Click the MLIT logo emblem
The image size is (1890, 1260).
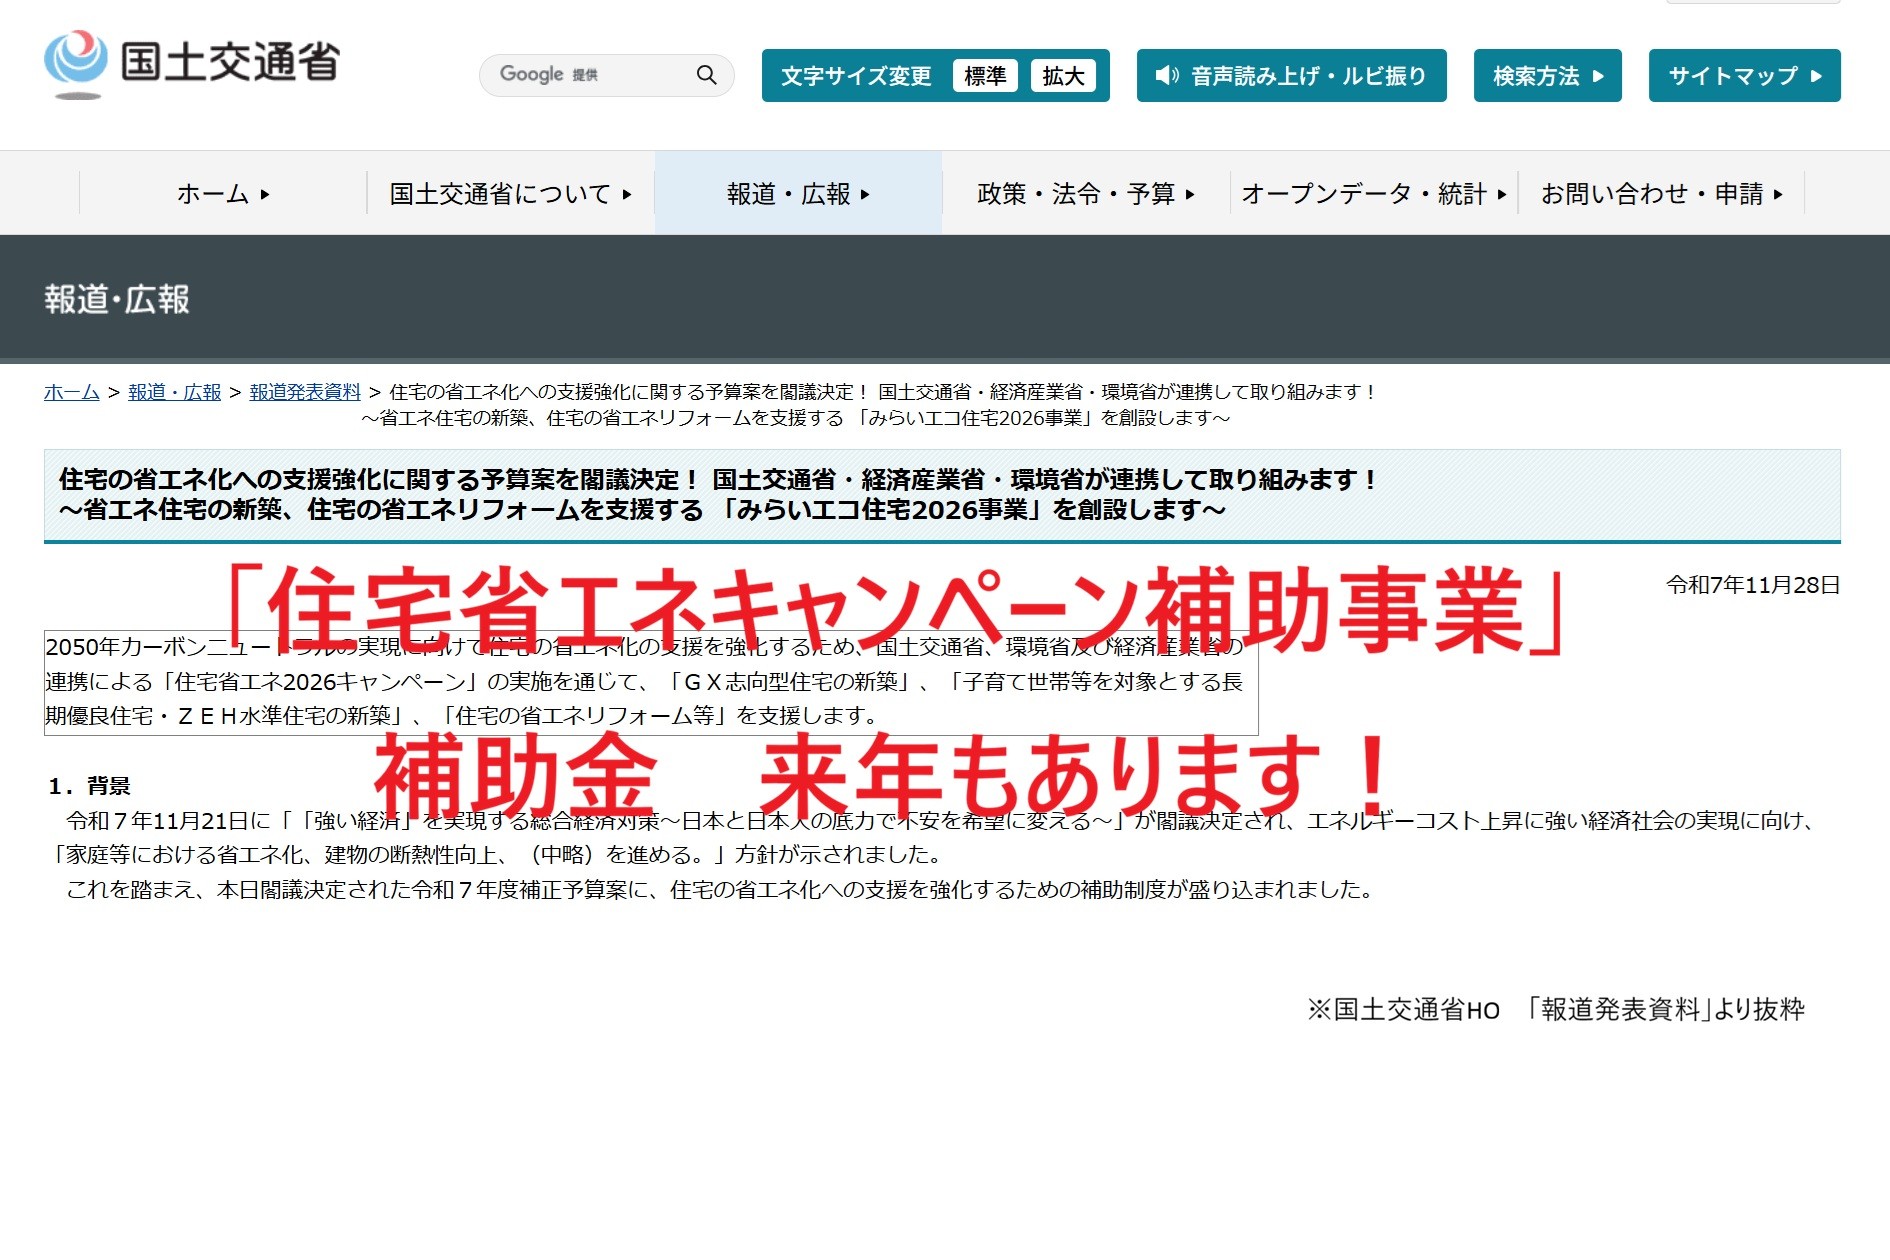click(75, 62)
